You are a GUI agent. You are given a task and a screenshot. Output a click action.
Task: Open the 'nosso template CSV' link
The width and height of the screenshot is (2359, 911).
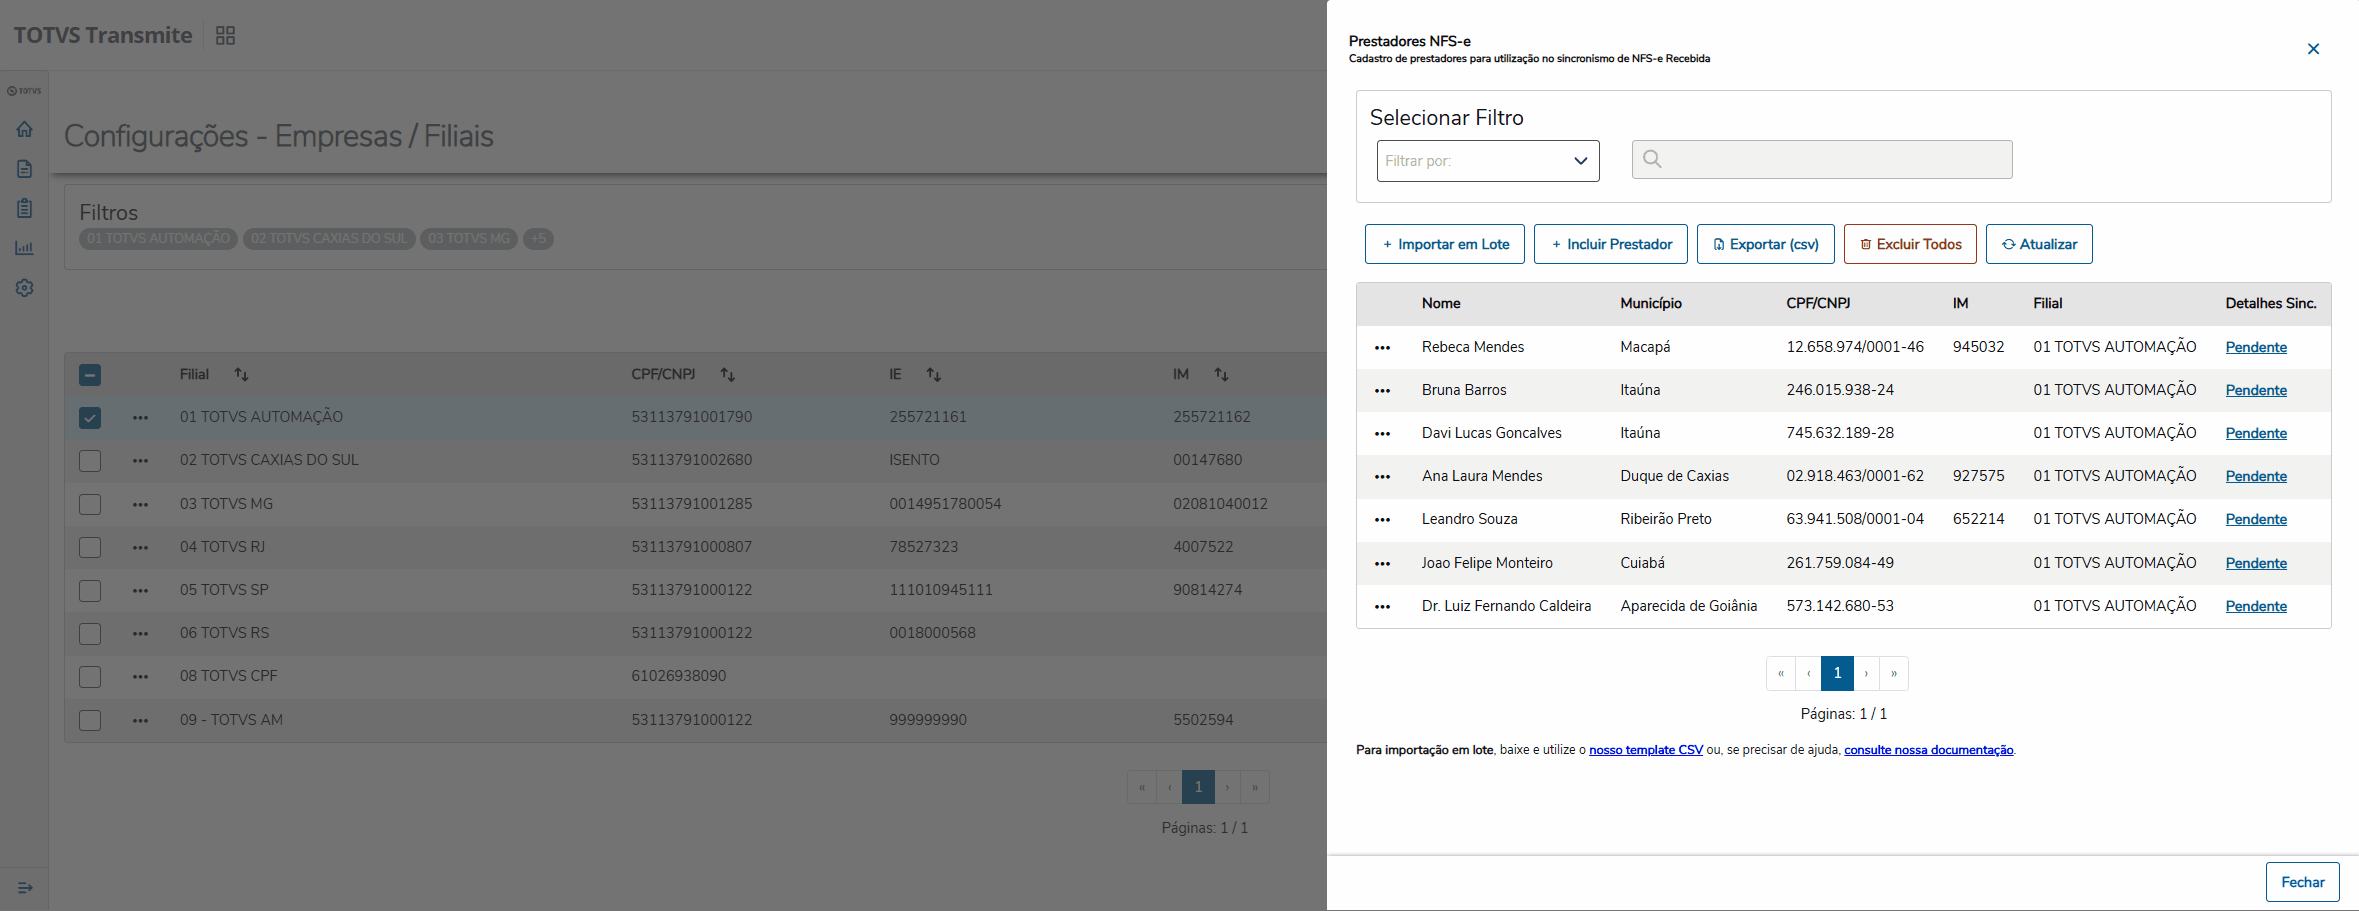[1645, 750]
